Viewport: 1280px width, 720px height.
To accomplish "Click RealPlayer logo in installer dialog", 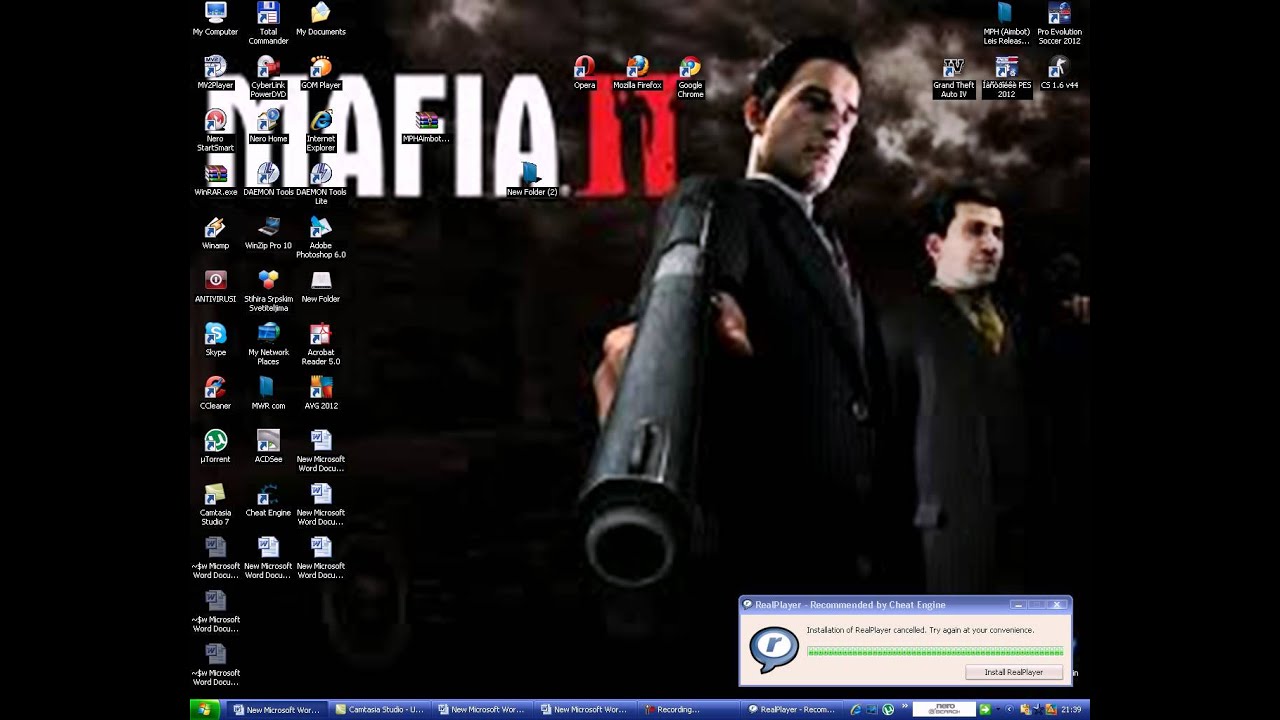I will (774, 649).
